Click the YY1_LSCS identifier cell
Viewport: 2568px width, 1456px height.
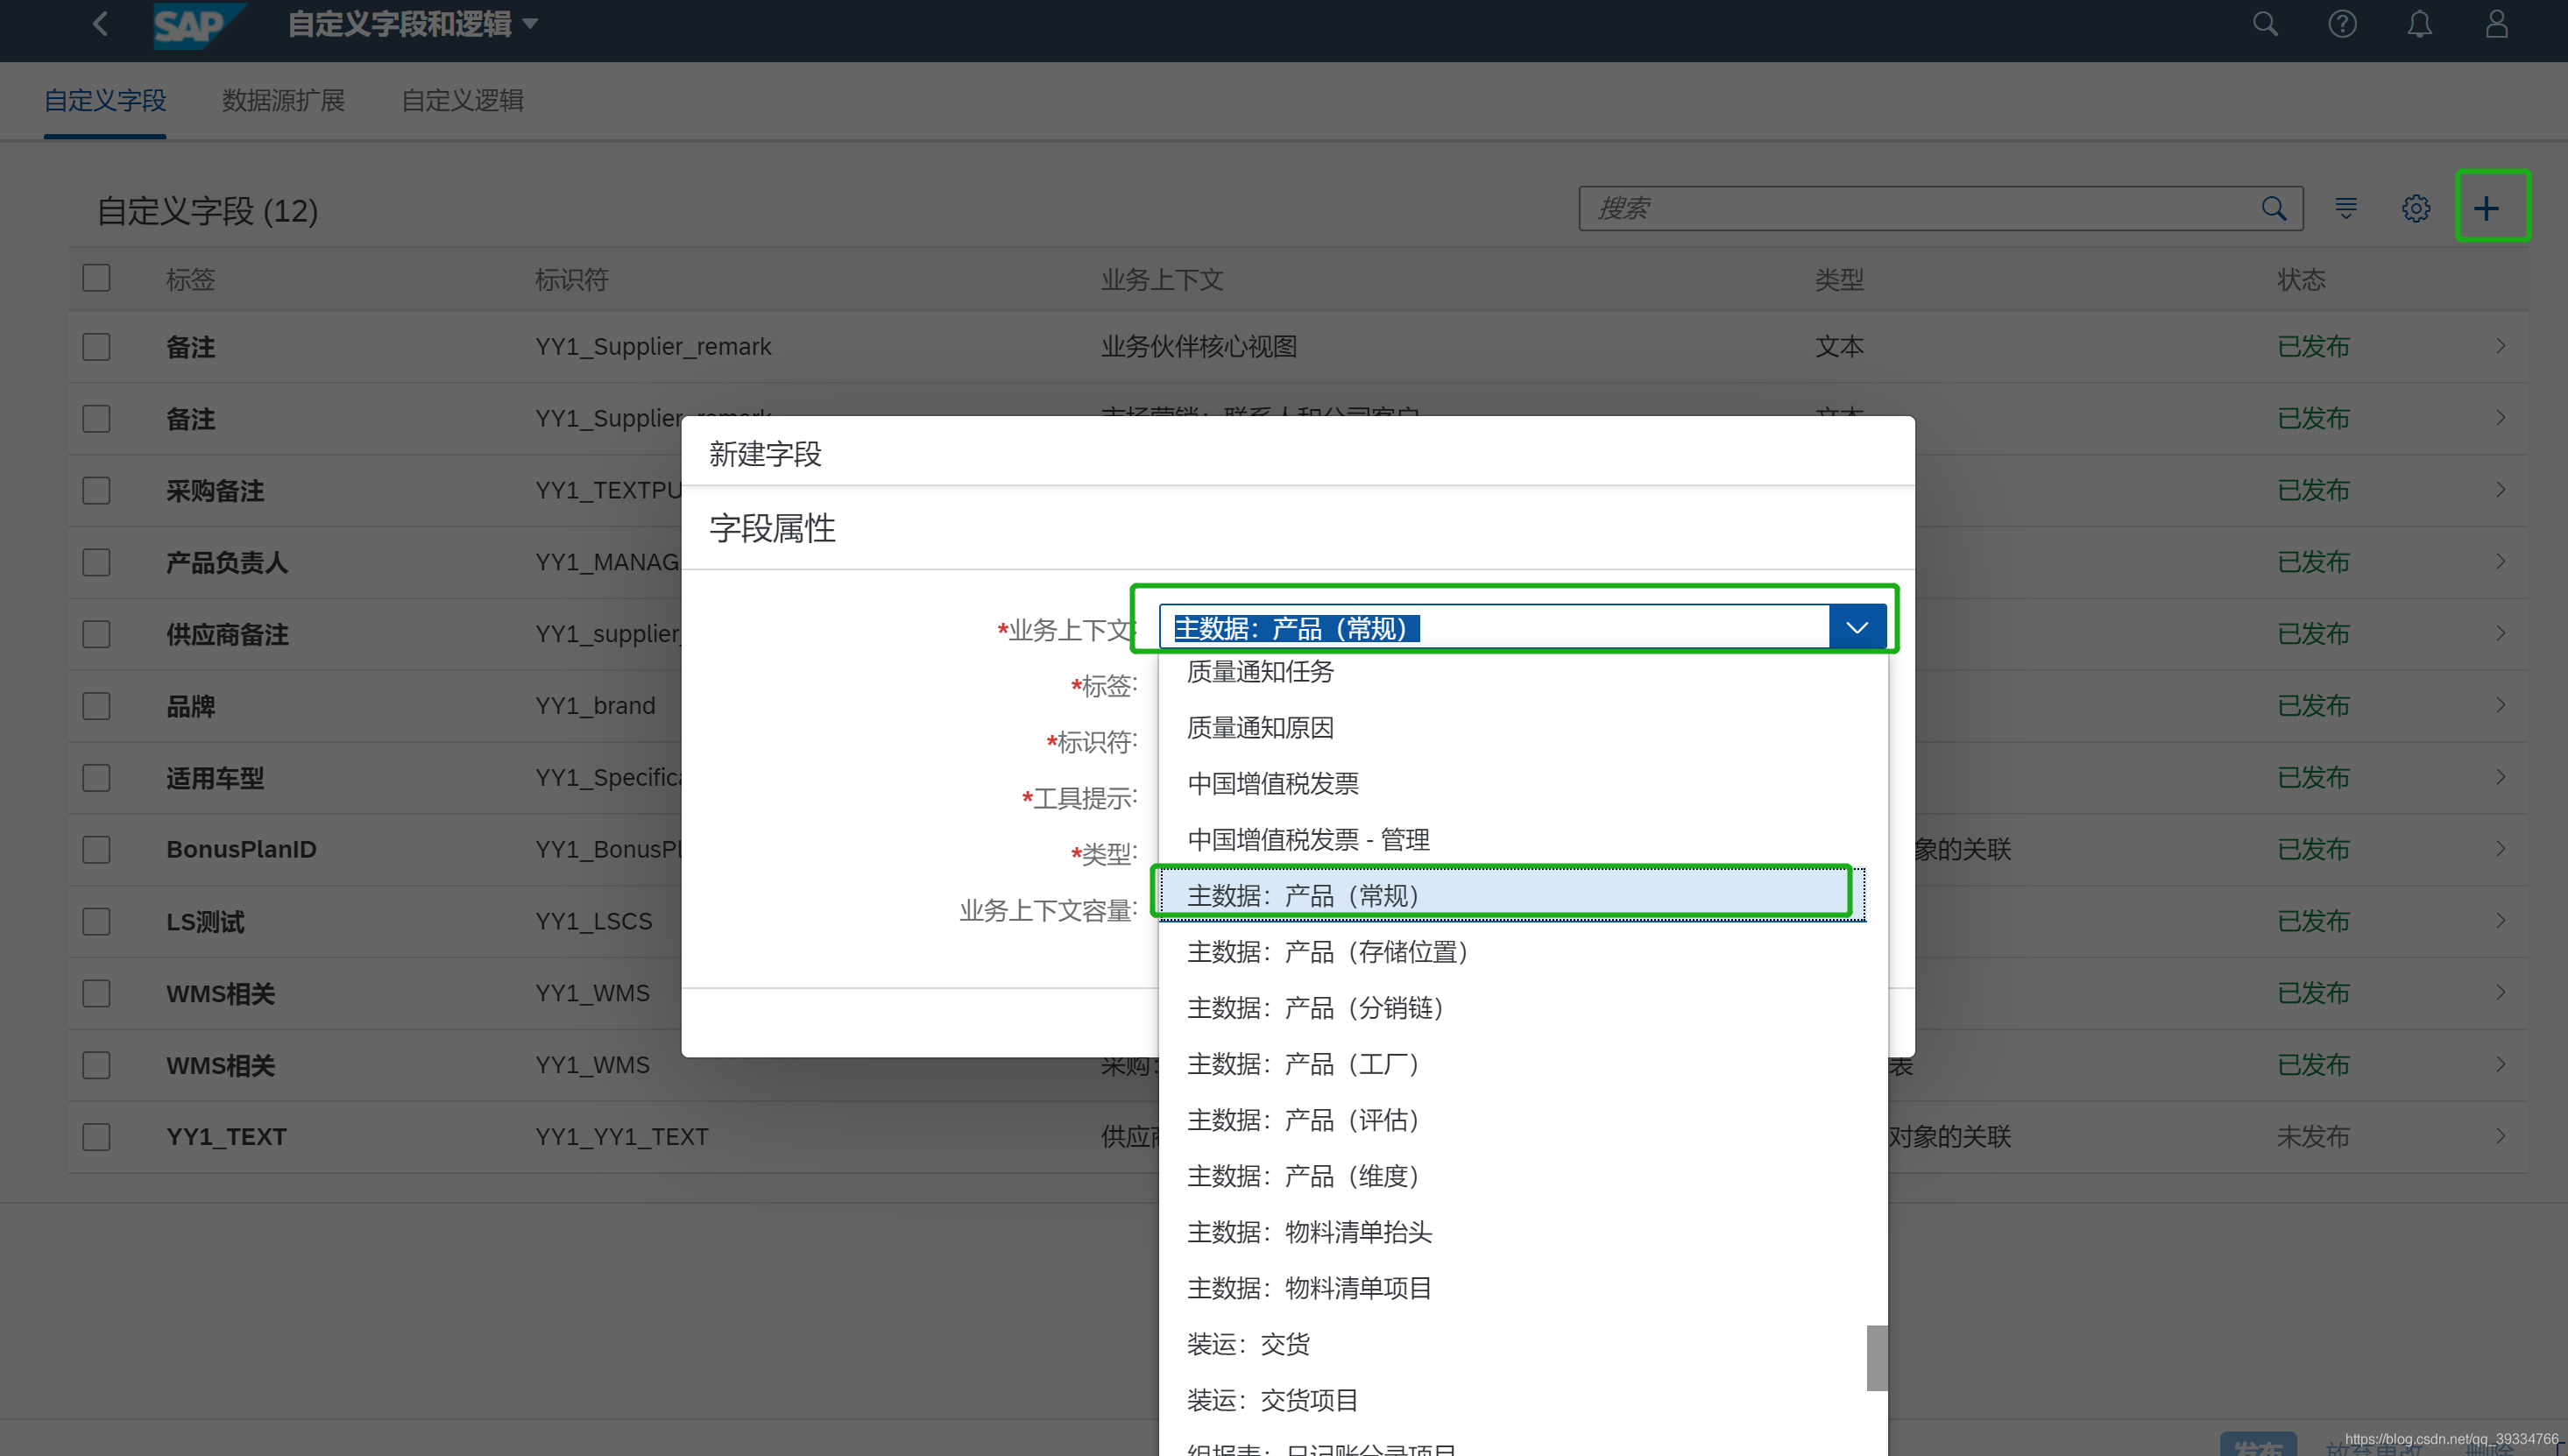click(x=593, y=922)
